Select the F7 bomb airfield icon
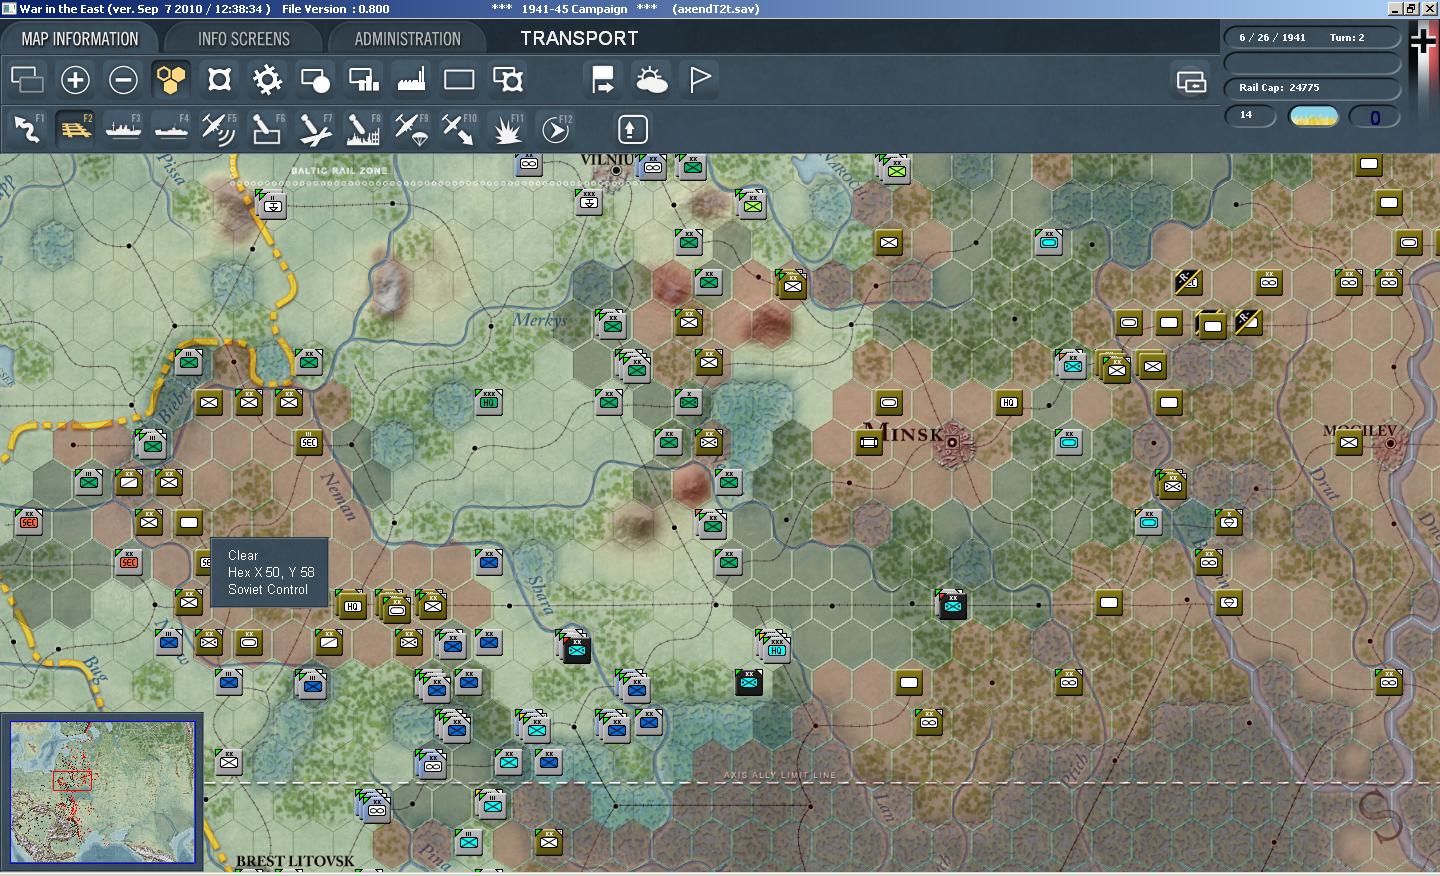 click(315, 129)
